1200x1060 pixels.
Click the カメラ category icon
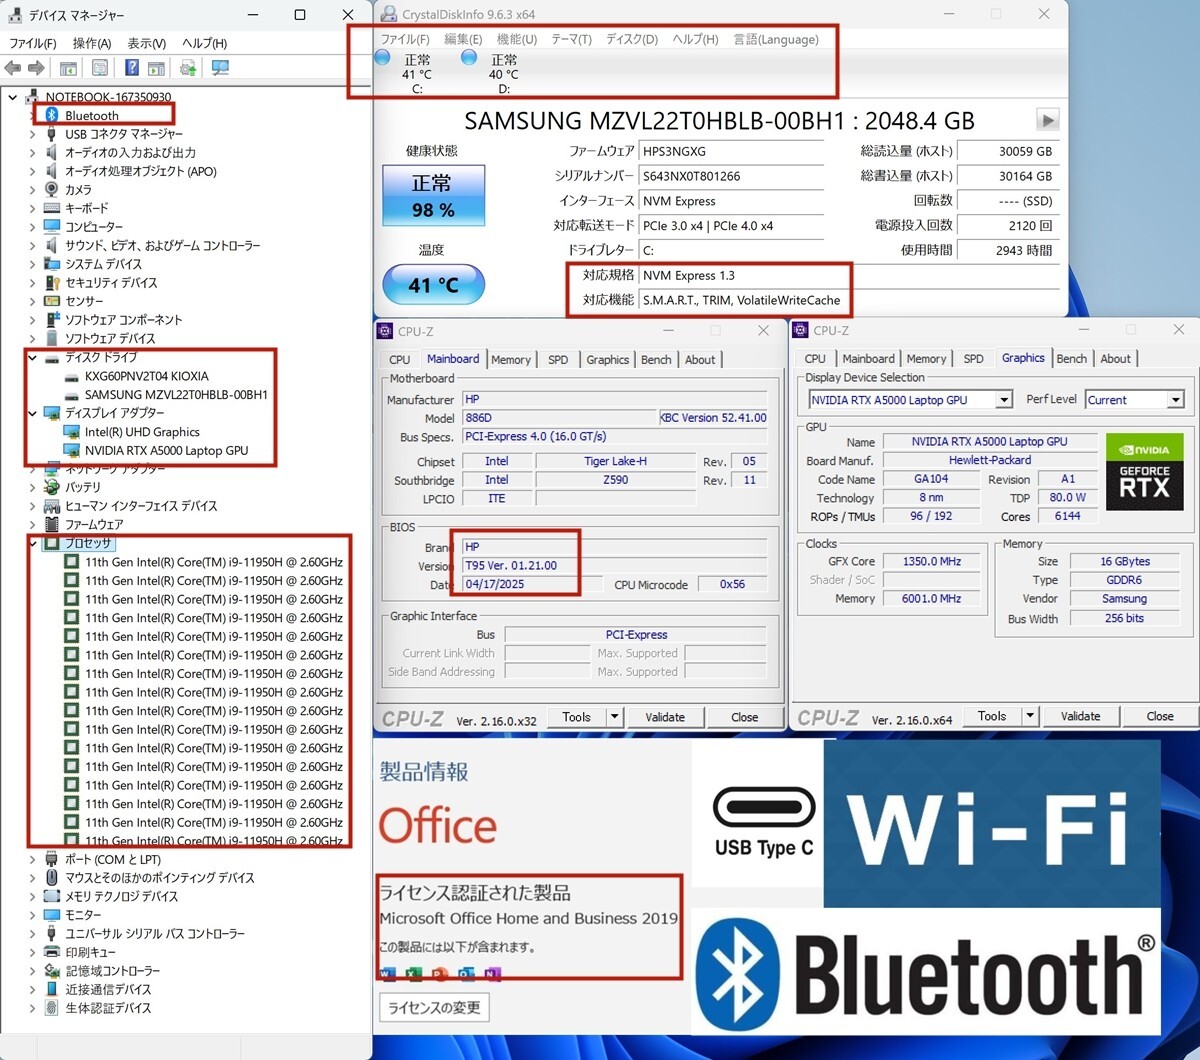point(52,189)
